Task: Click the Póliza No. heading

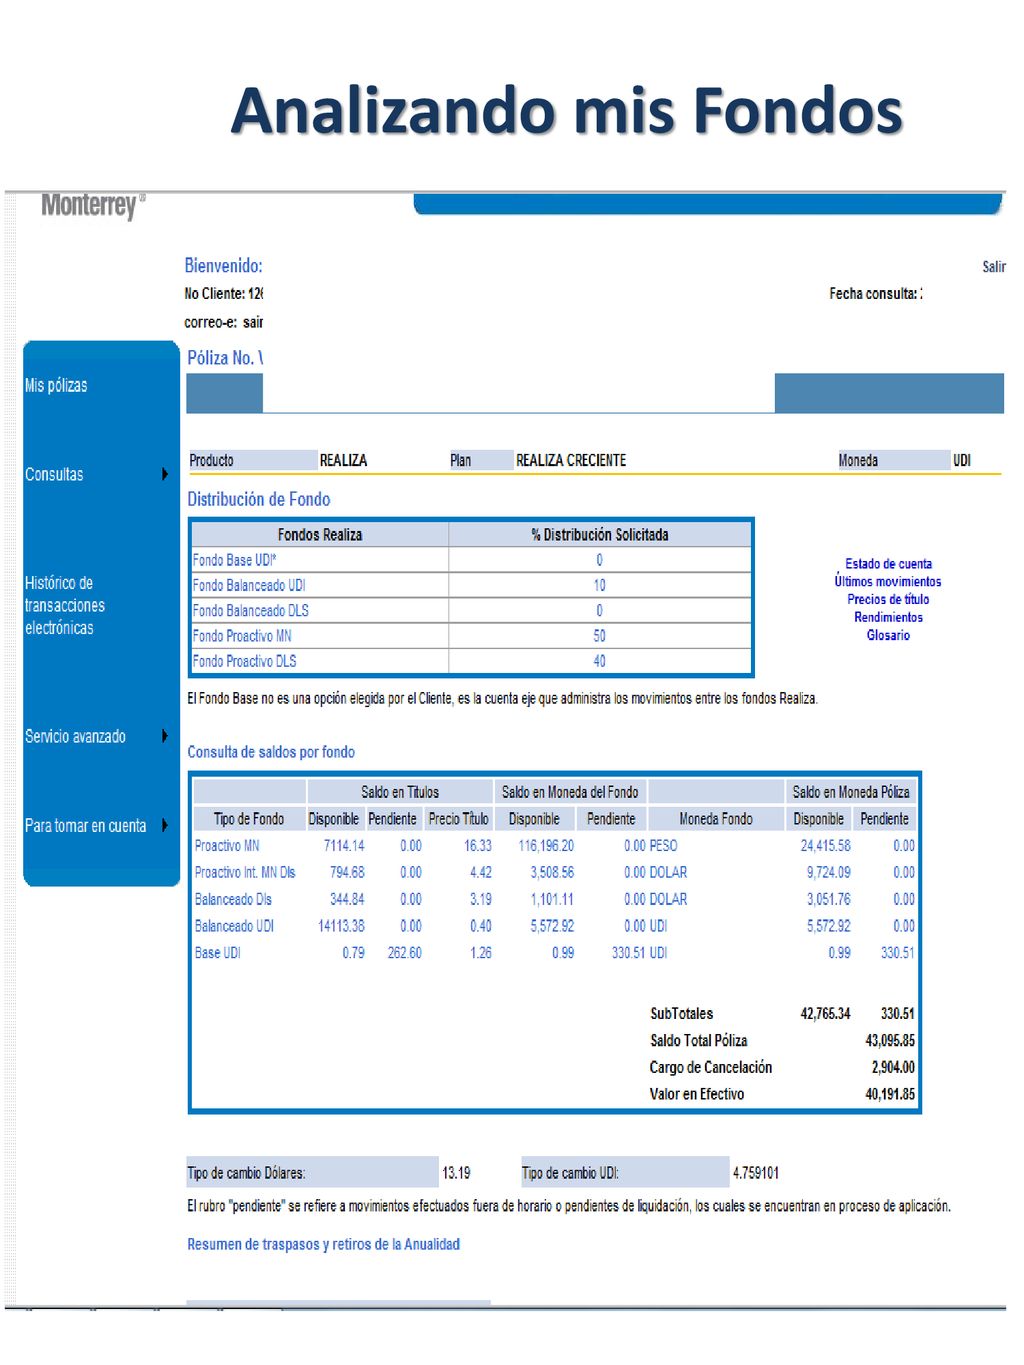Action: click(225, 358)
